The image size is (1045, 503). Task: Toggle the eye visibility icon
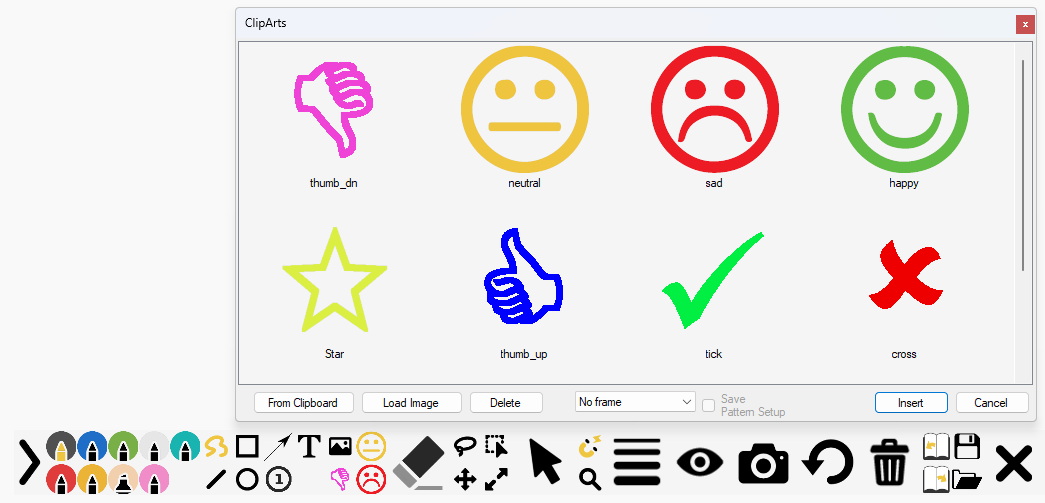(700, 462)
